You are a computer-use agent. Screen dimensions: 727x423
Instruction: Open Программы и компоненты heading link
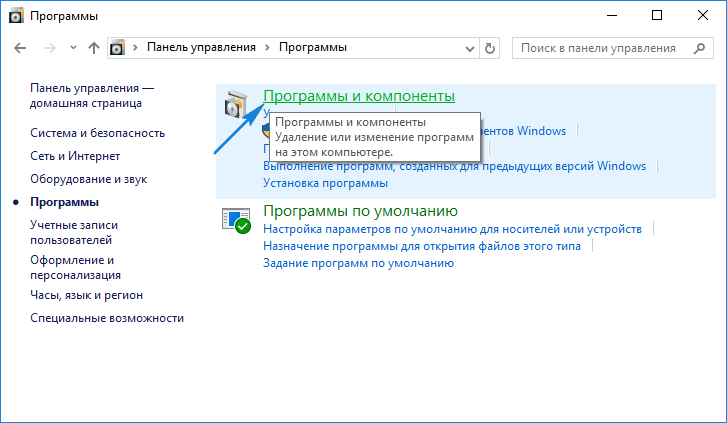pyautogui.click(x=359, y=96)
